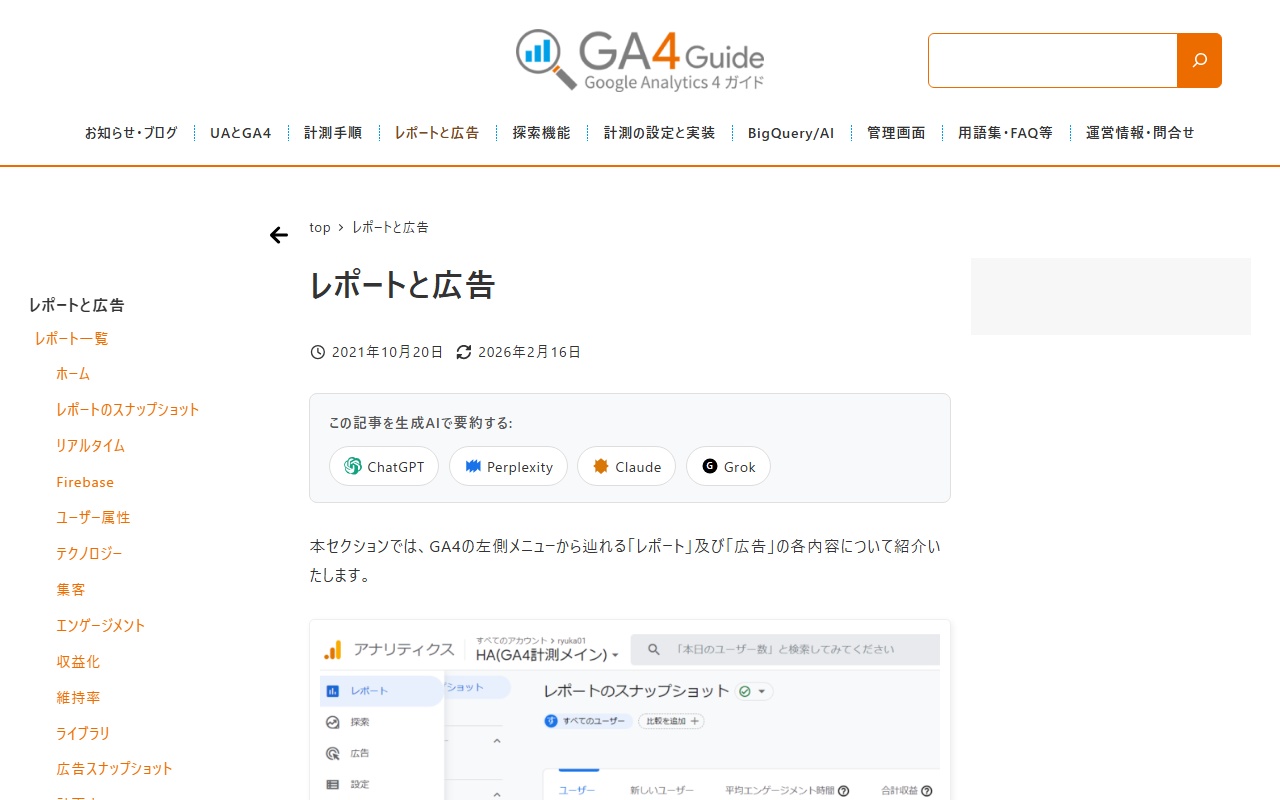Open the UAとGA4 menu item
This screenshot has height=800, width=1280.
point(241,132)
